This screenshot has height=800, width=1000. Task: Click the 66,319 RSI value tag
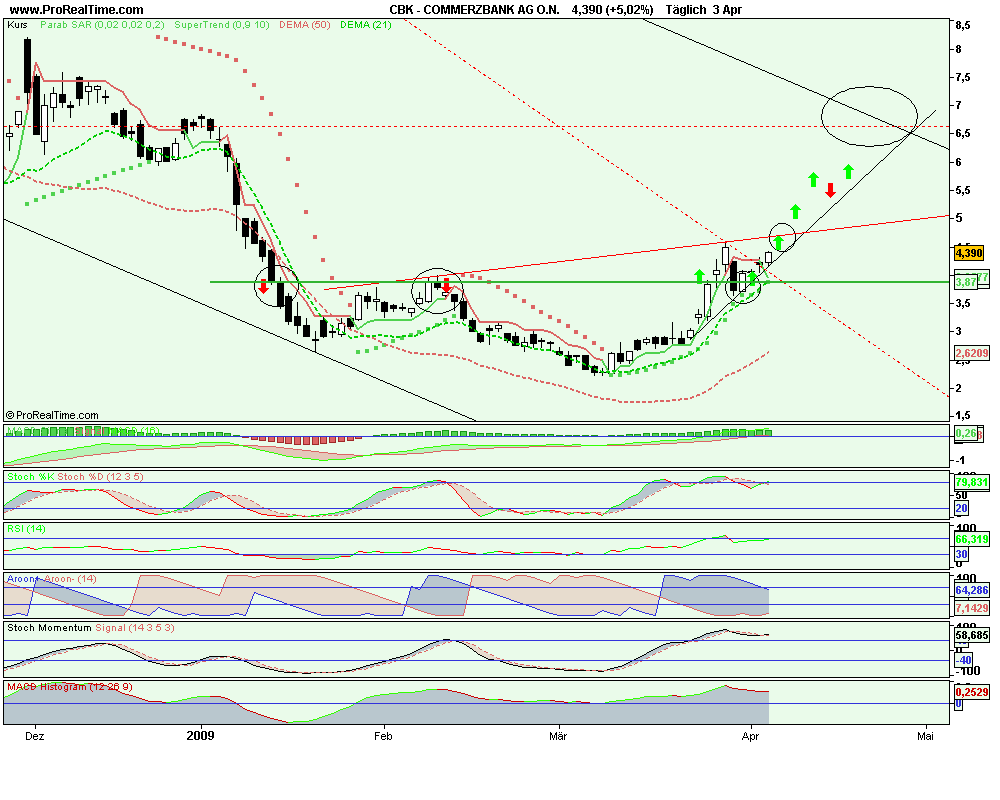click(x=971, y=539)
